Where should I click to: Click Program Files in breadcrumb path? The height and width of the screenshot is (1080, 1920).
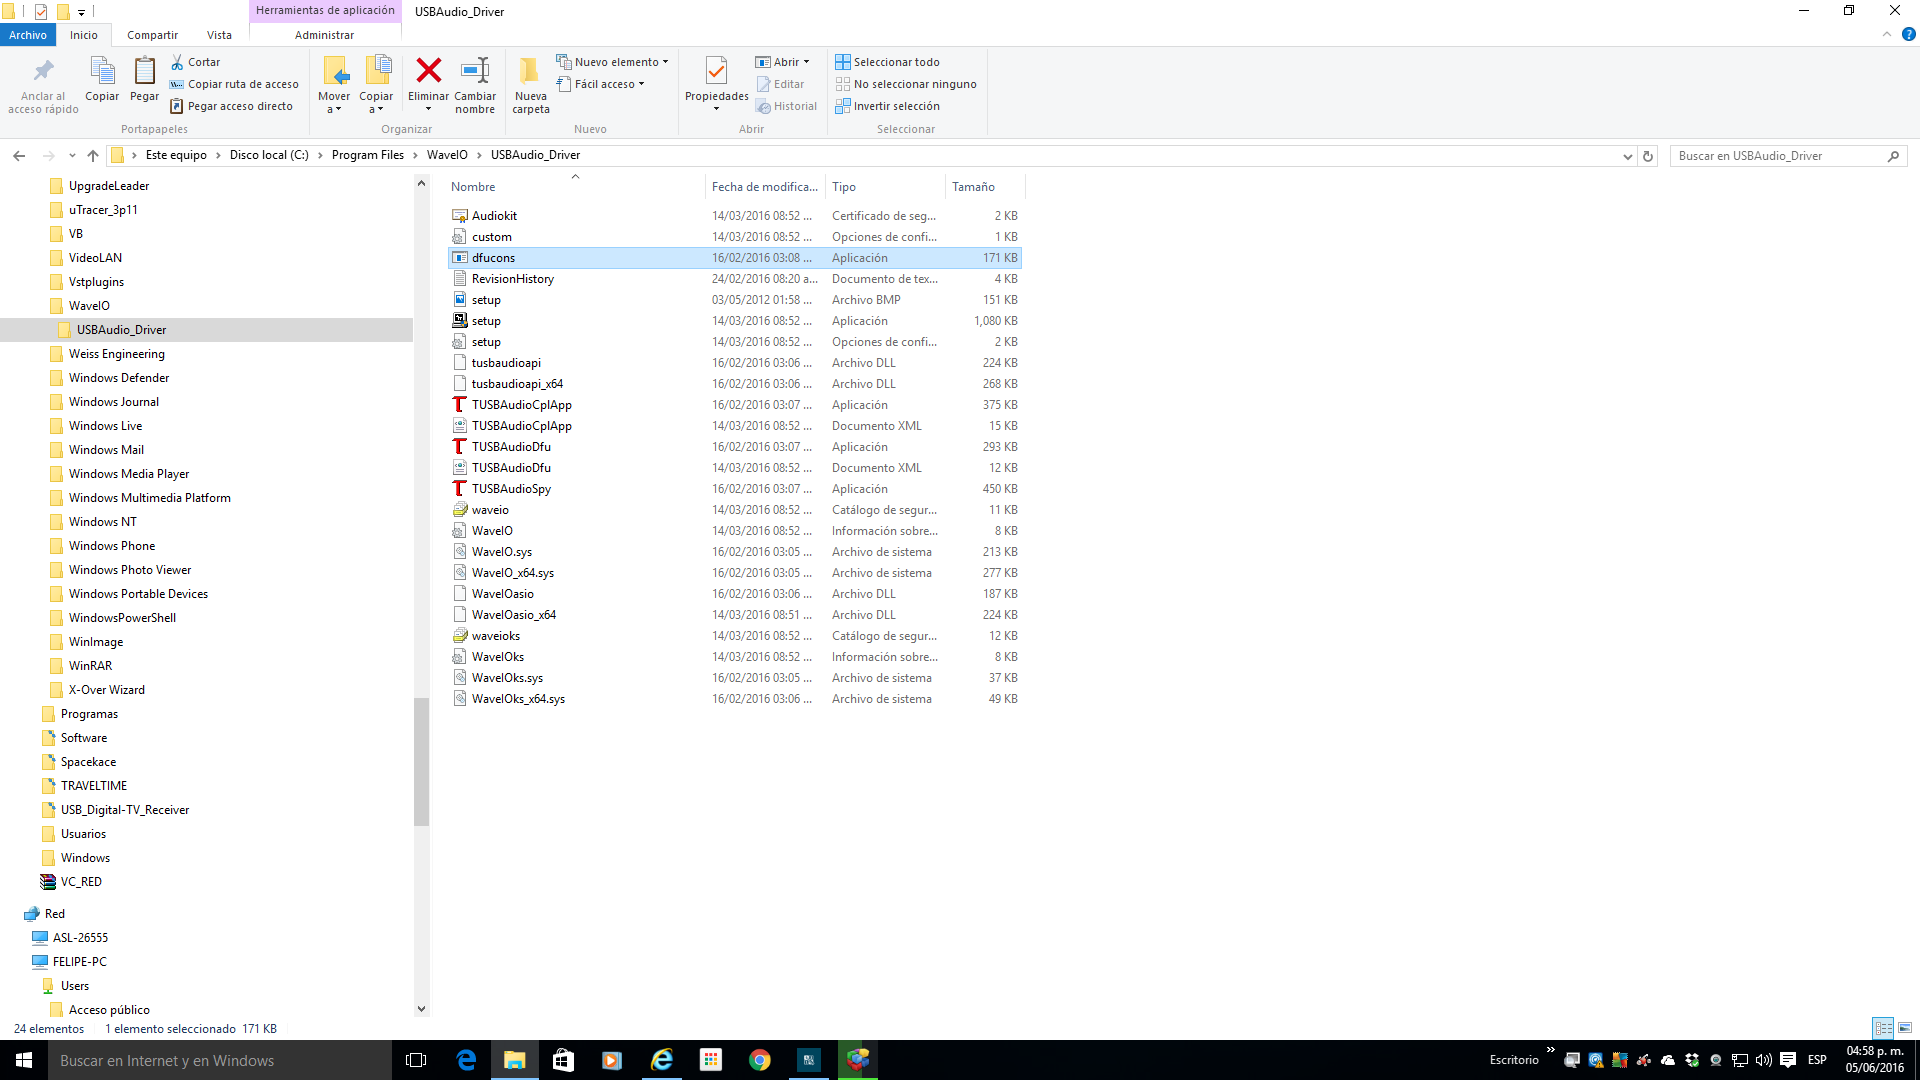pyautogui.click(x=368, y=155)
